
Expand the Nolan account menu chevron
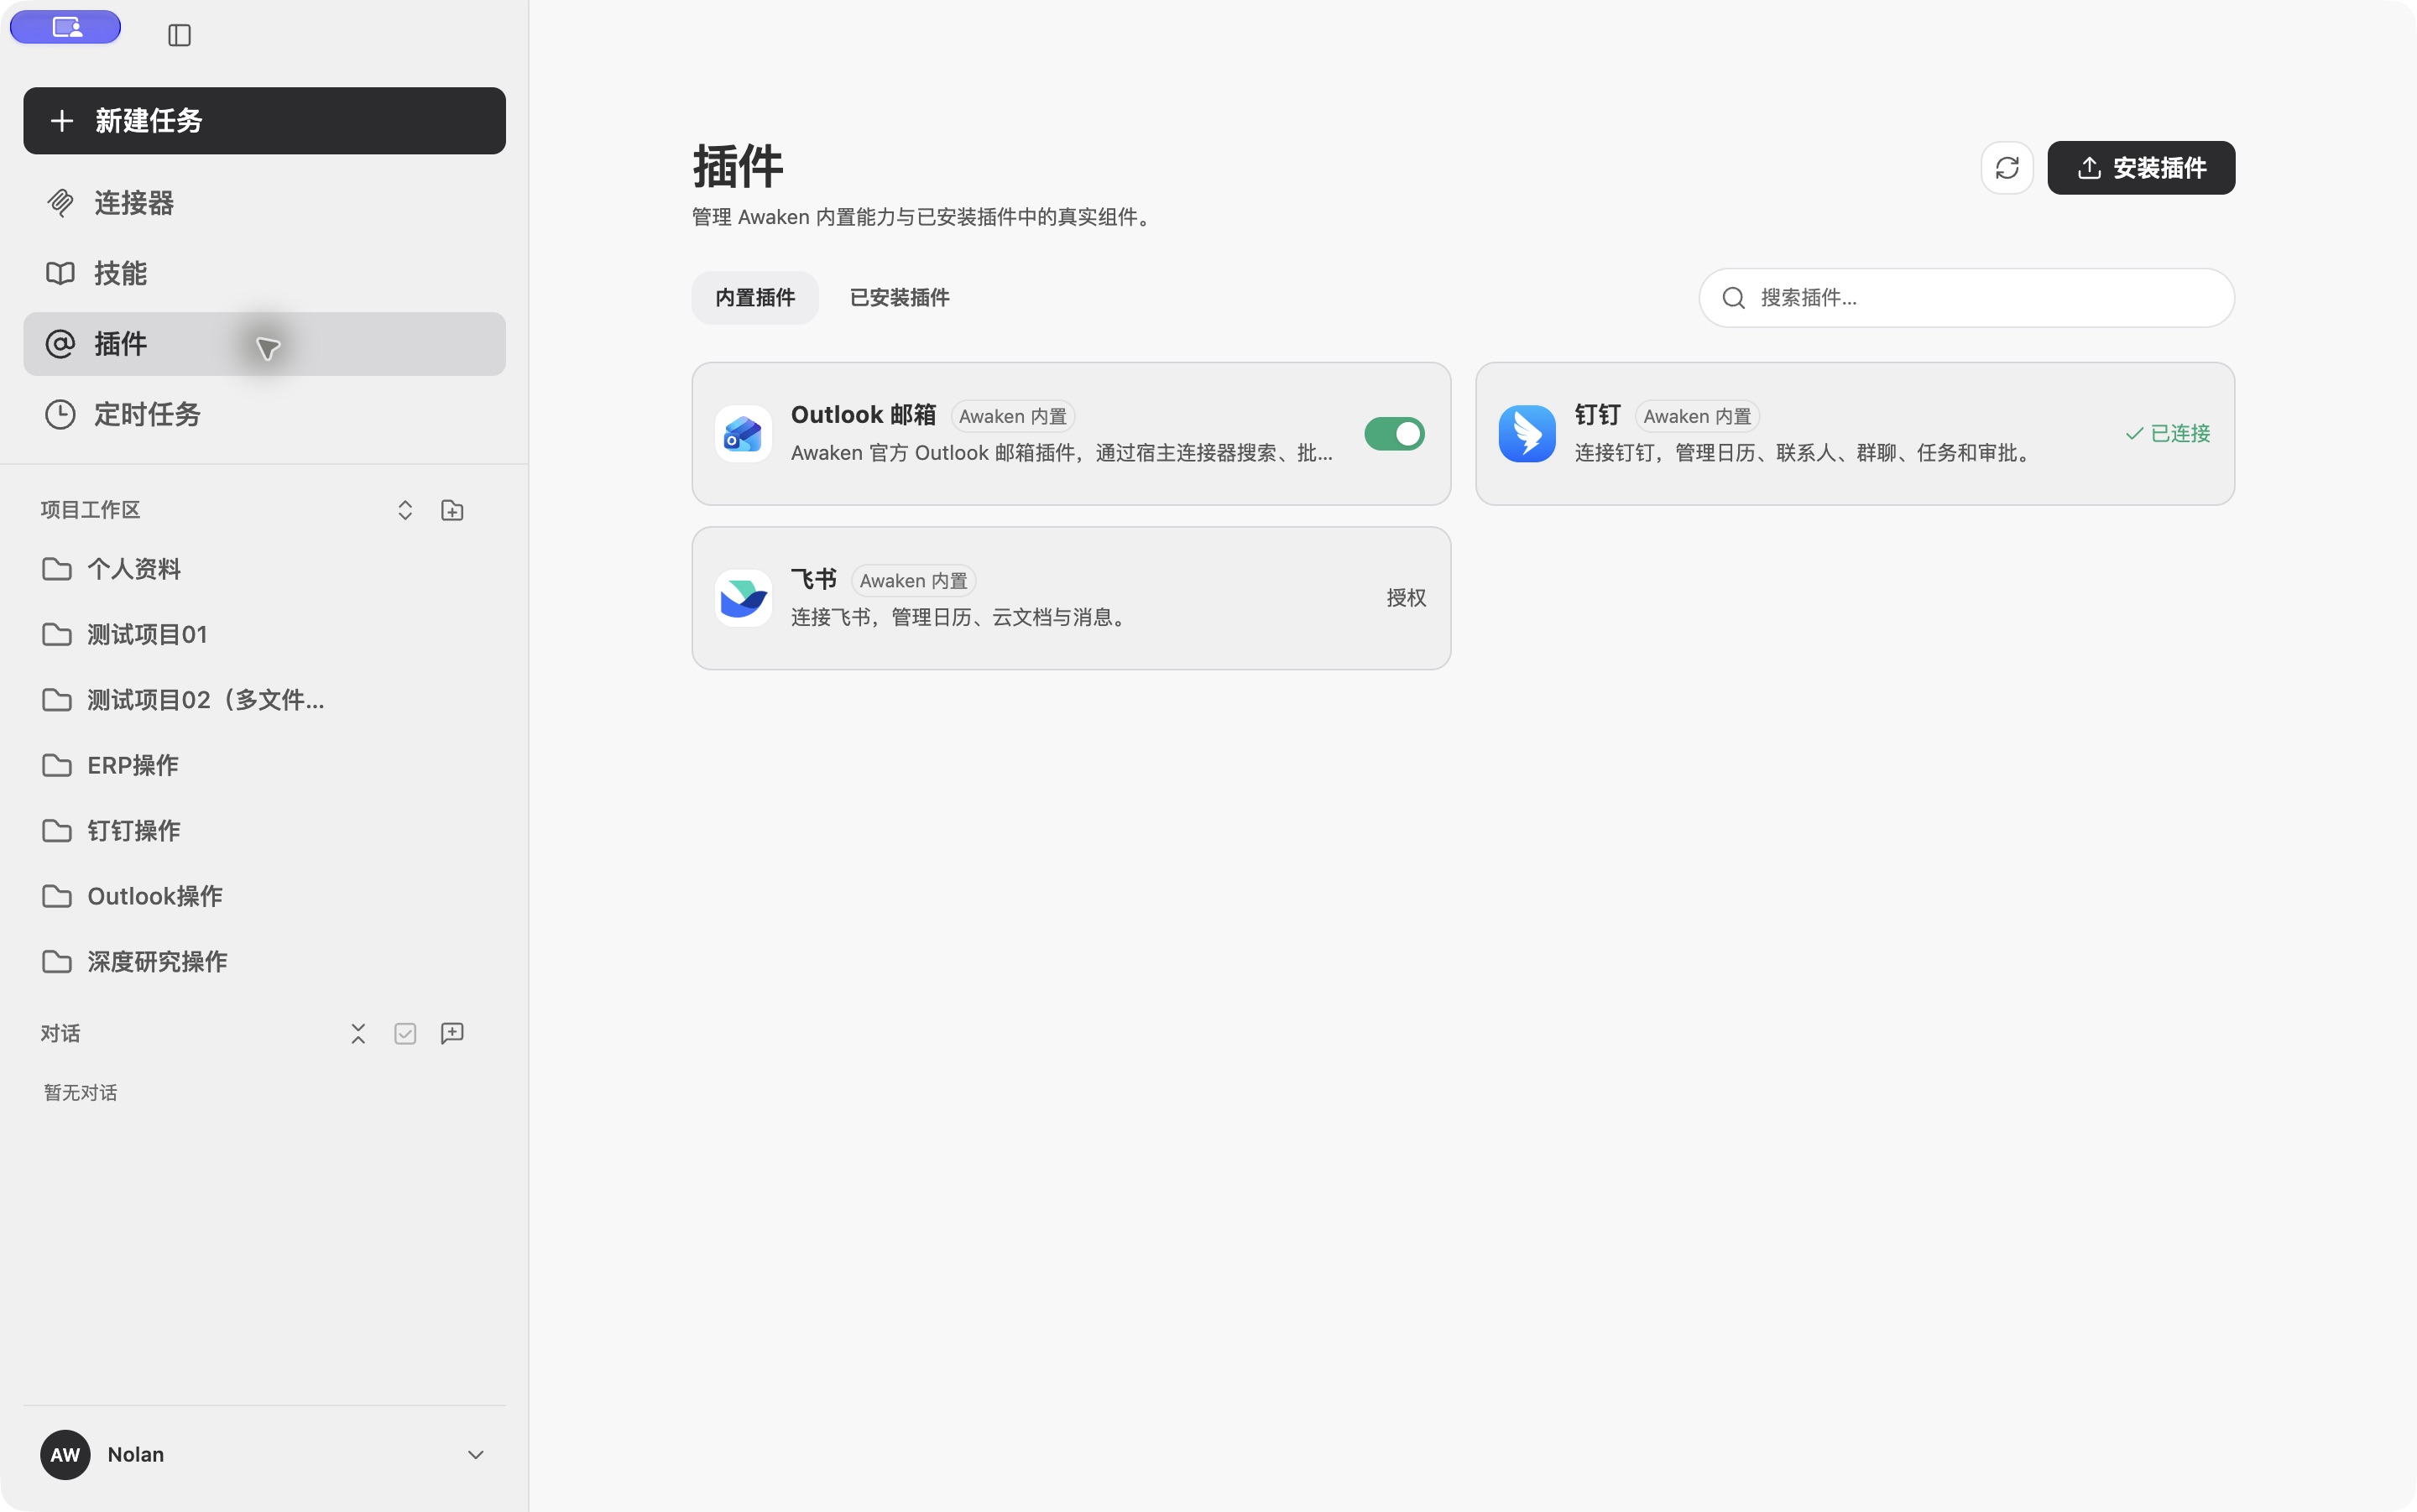(476, 1455)
